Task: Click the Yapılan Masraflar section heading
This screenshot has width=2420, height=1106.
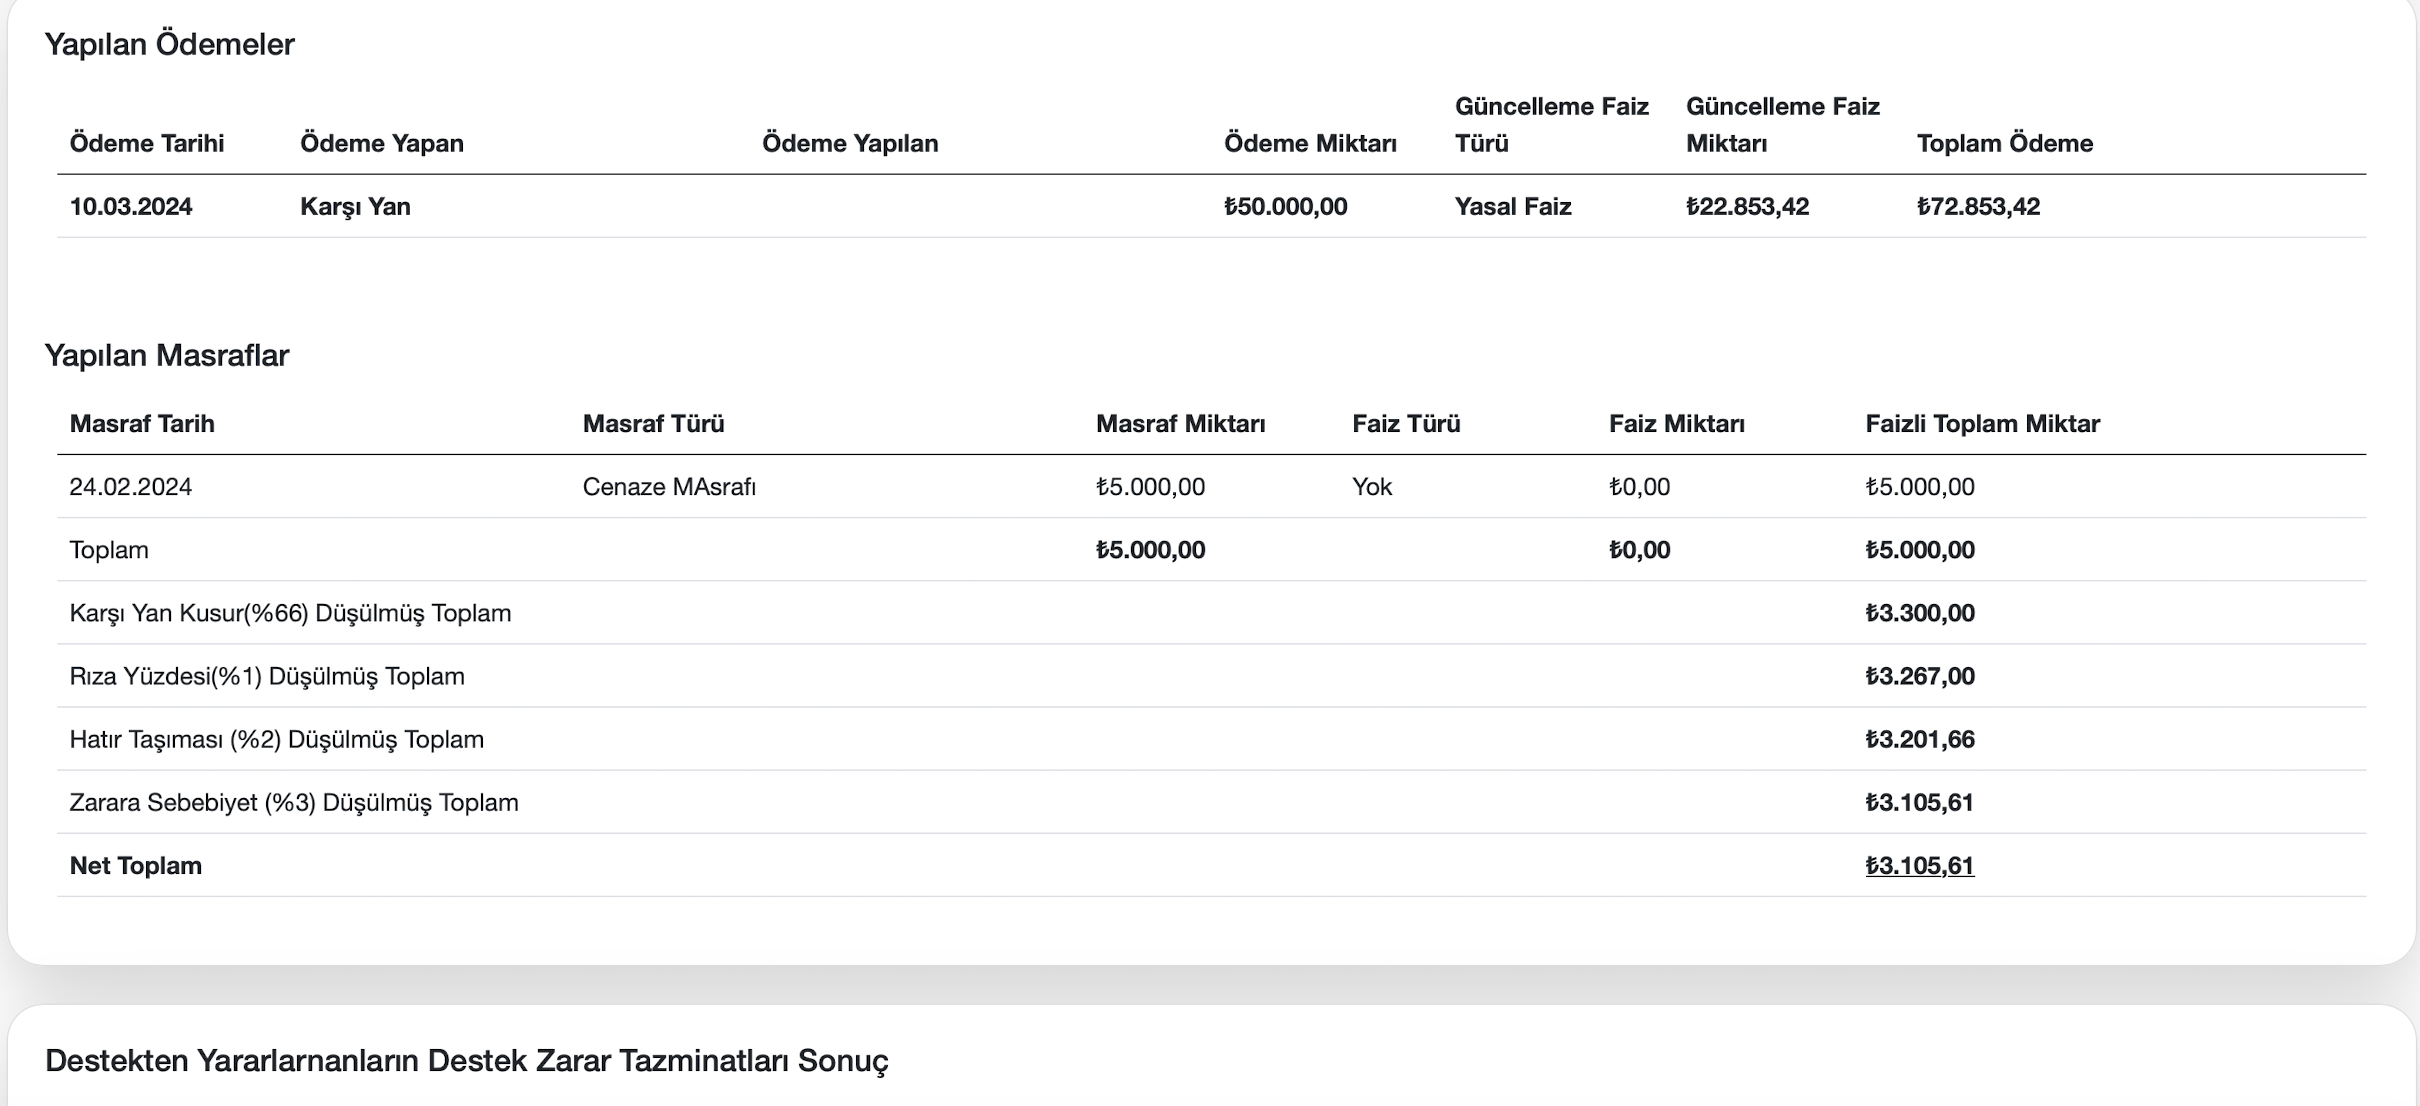Action: coord(166,356)
